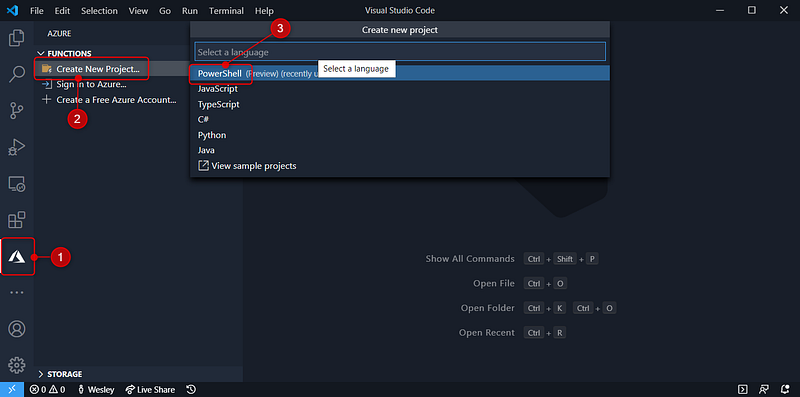Select C# from language list
This screenshot has height=397, width=800.
tap(400, 119)
